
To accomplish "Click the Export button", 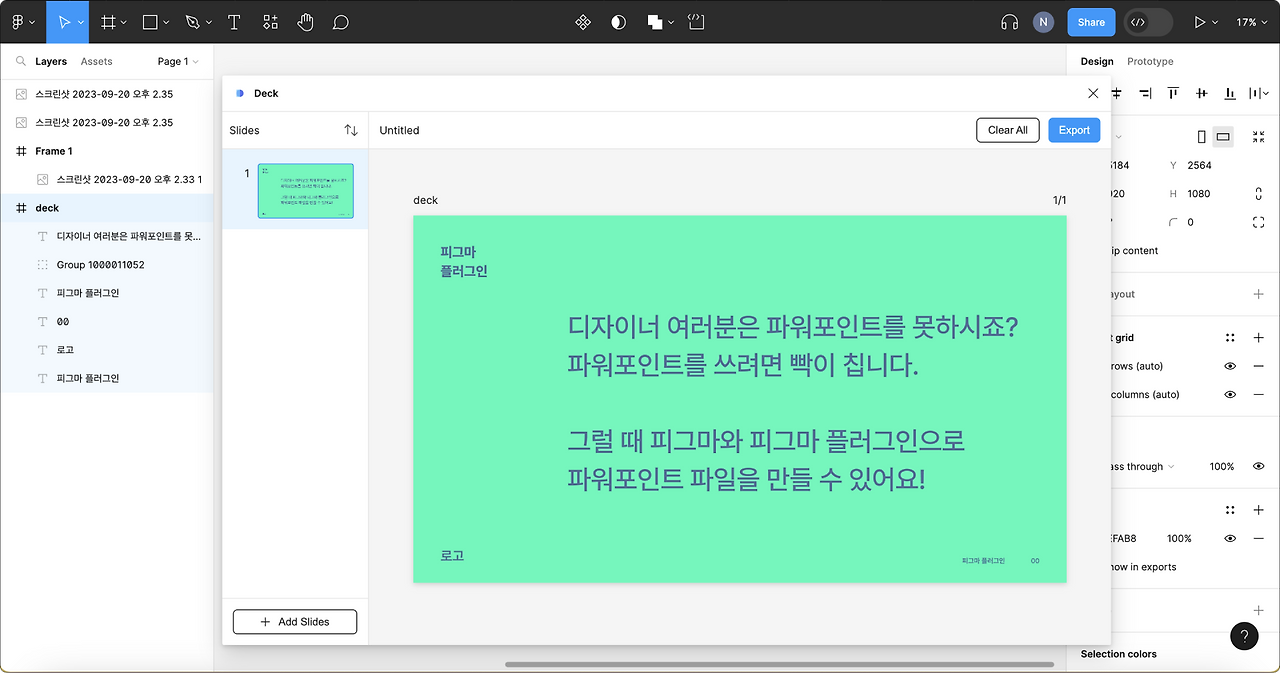I will click(1074, 130).
